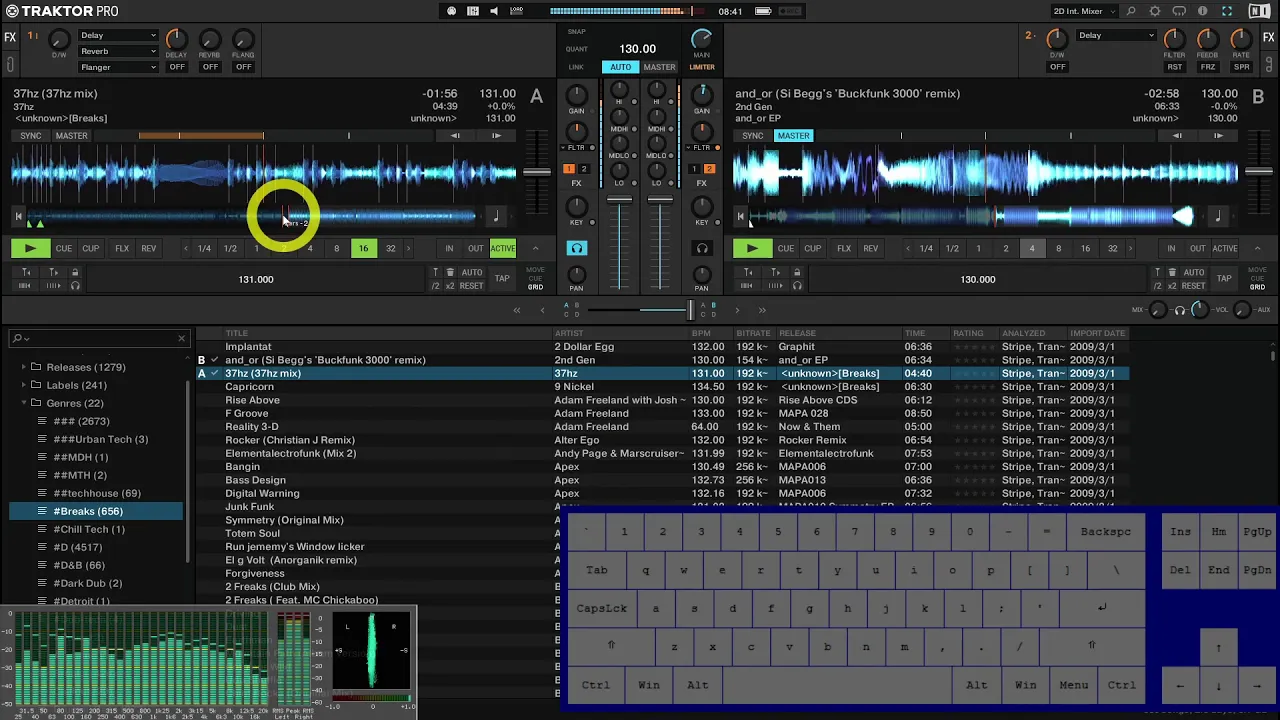Click the Native Instruments logo
Viewport: 1280px width, 720px height.
click(1258, 11)
